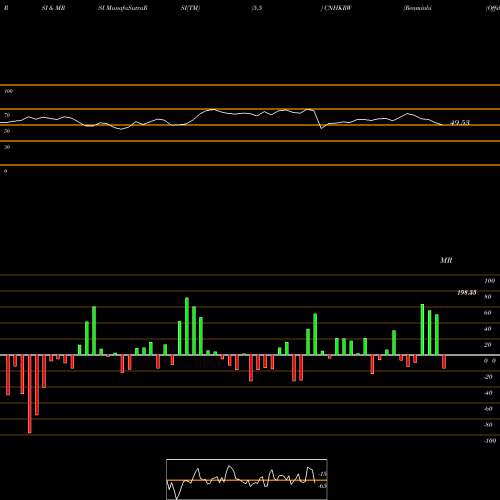Click the MR axis label -20
Image resolution: width=500 pixels, height=500 pixels.
pyautogui.click(x=488, y=377)
